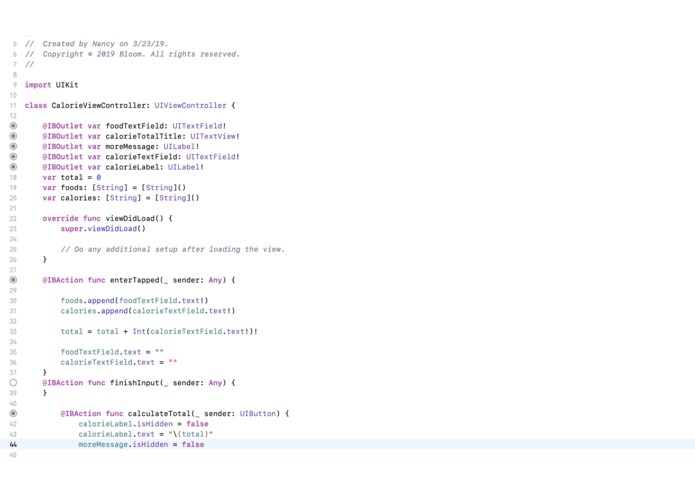Screen dimensions: 695x494
Task: Click the finishInput function name
Action: click(x=134, y=382)
